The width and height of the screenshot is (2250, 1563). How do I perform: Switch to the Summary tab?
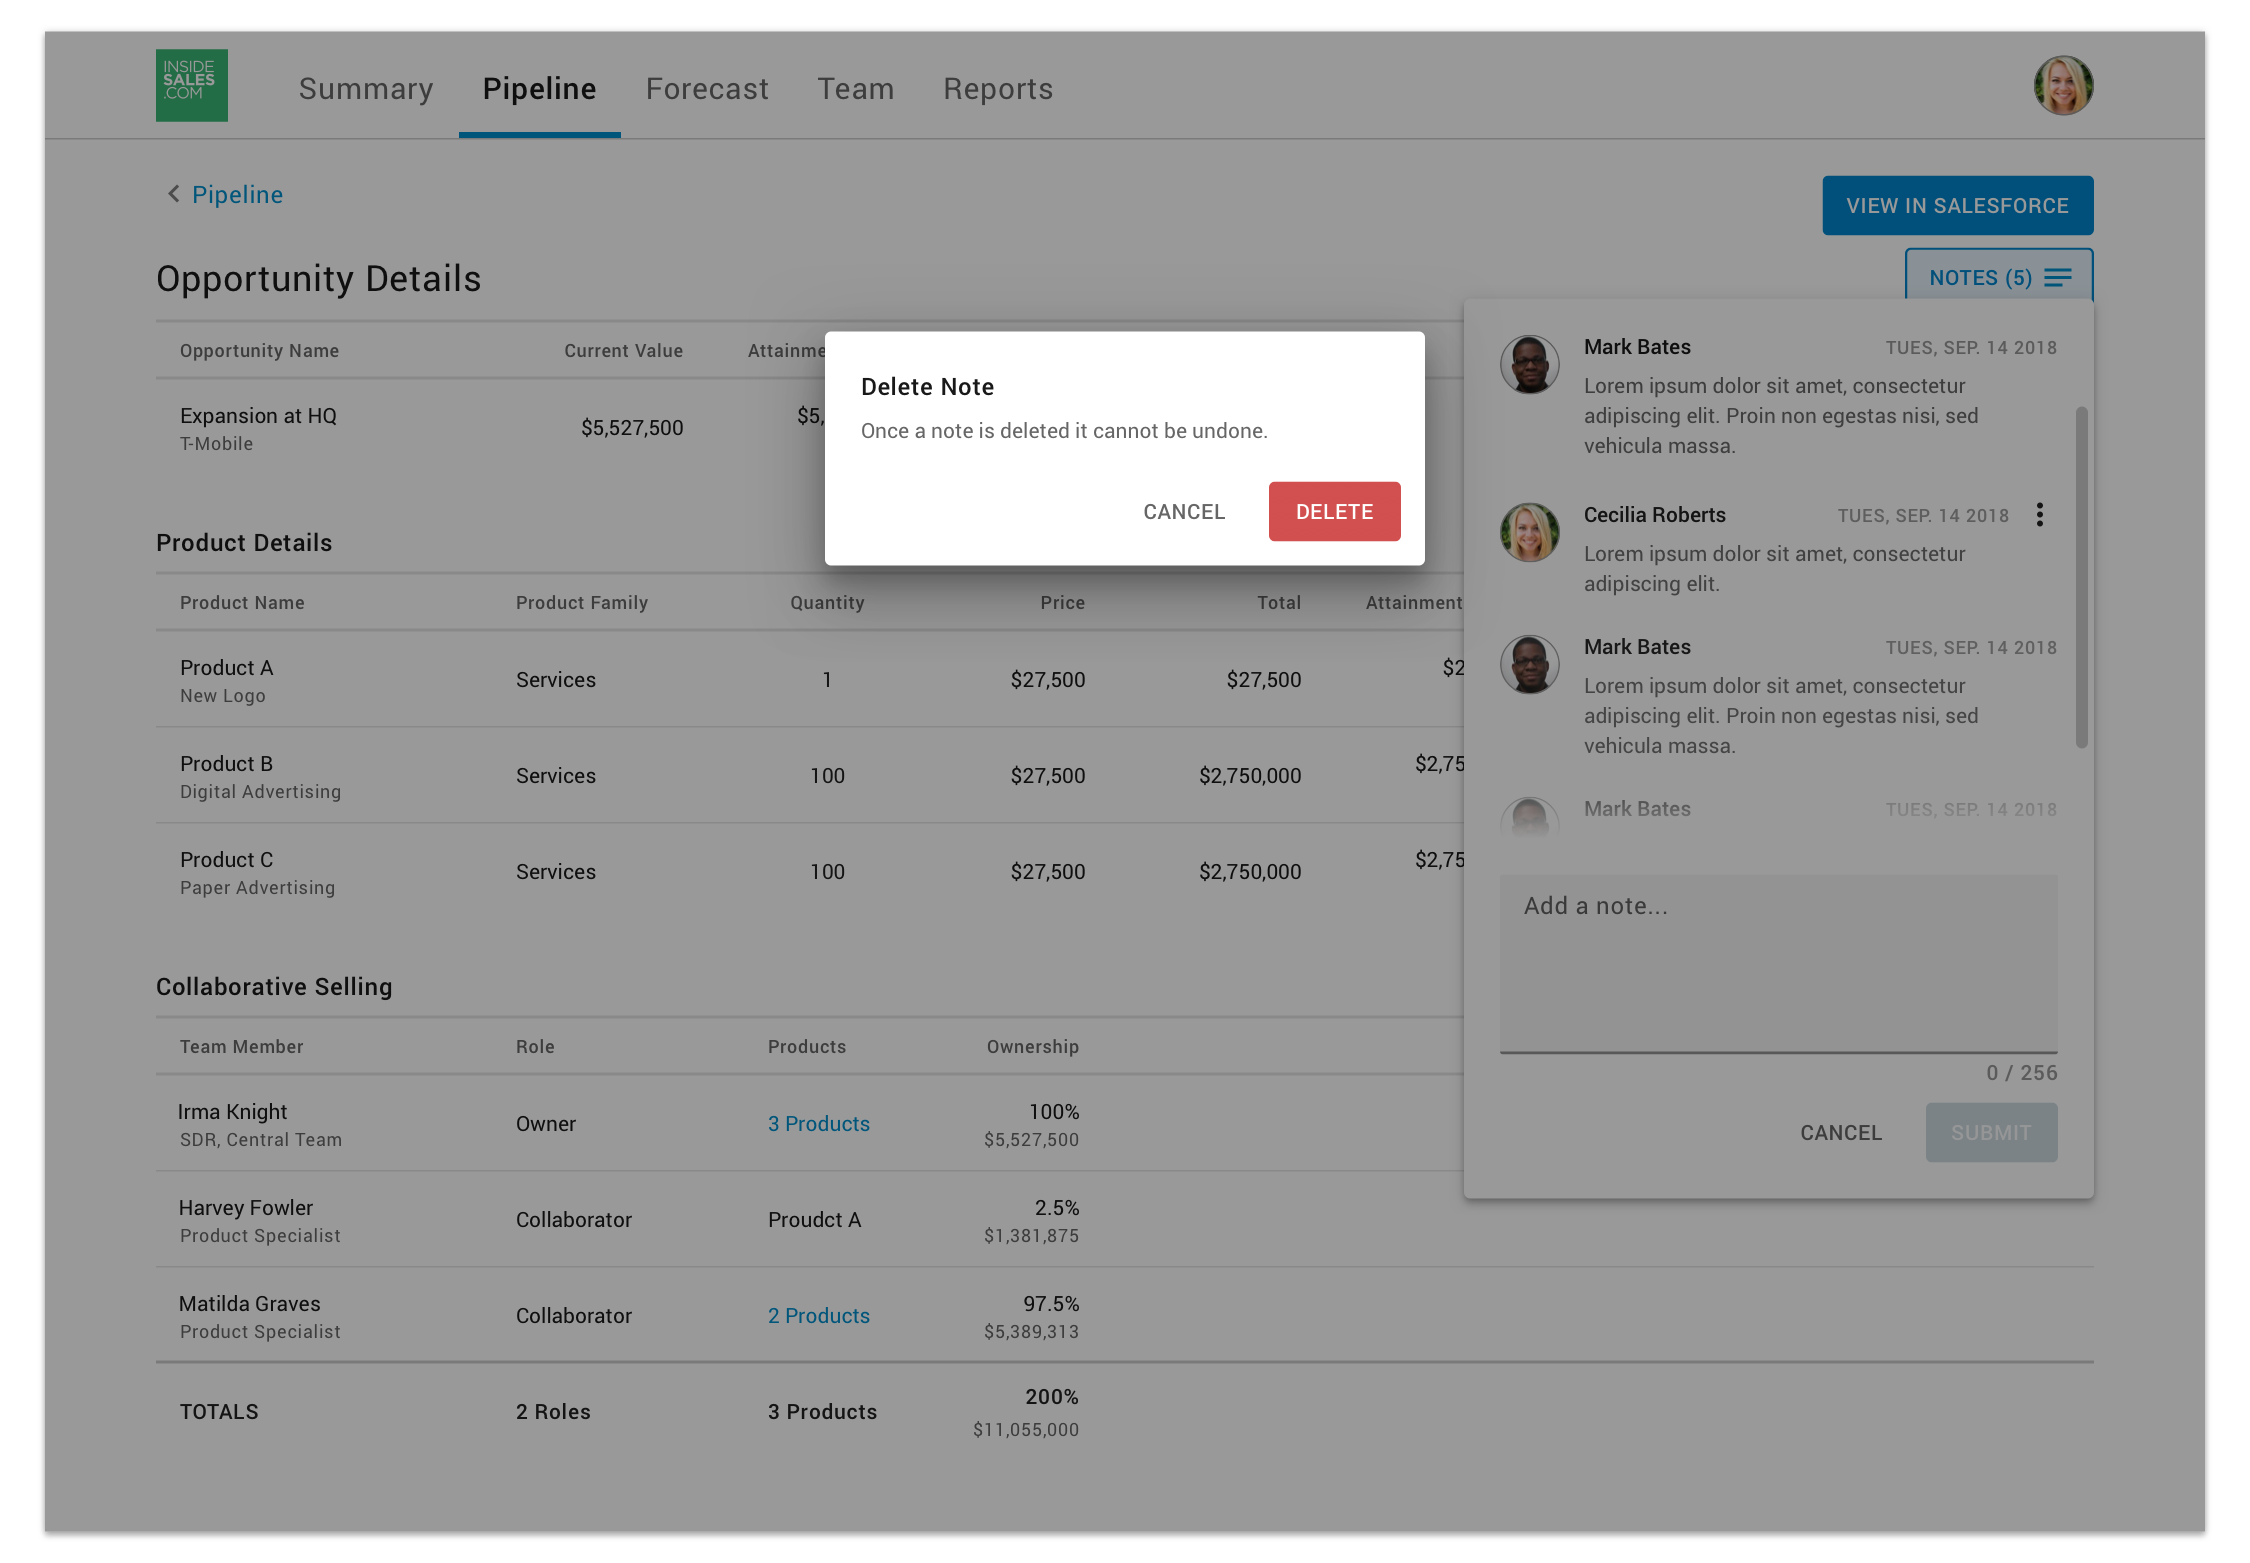[366, 89]
